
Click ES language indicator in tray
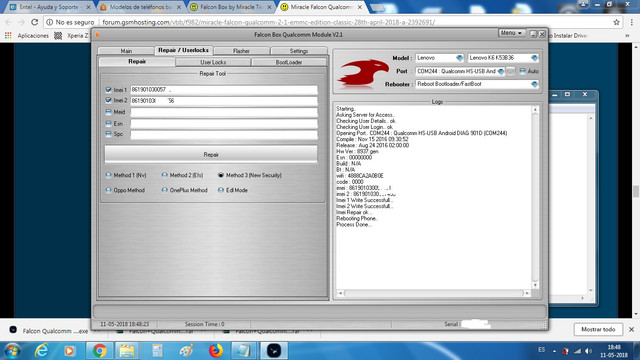541,350
